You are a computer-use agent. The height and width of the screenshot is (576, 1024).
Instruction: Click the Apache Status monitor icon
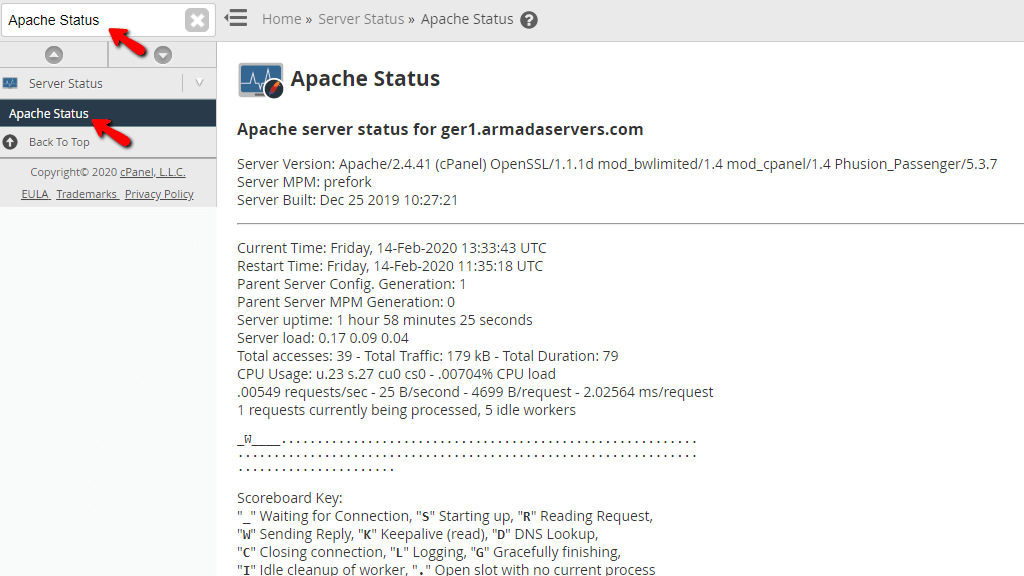(259, 78)
